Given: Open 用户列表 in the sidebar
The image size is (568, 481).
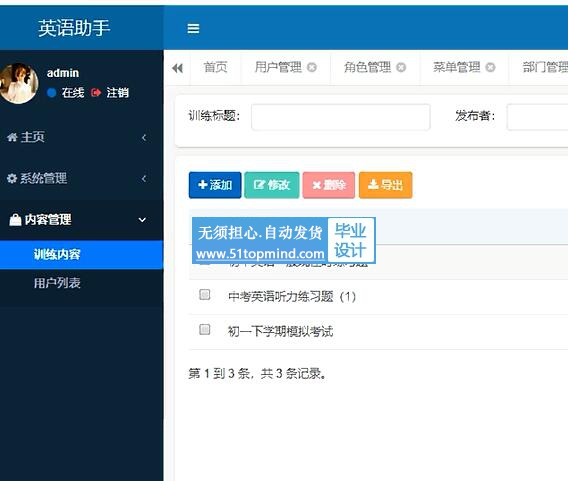Looking at the screenshot, I should [57, 283].
